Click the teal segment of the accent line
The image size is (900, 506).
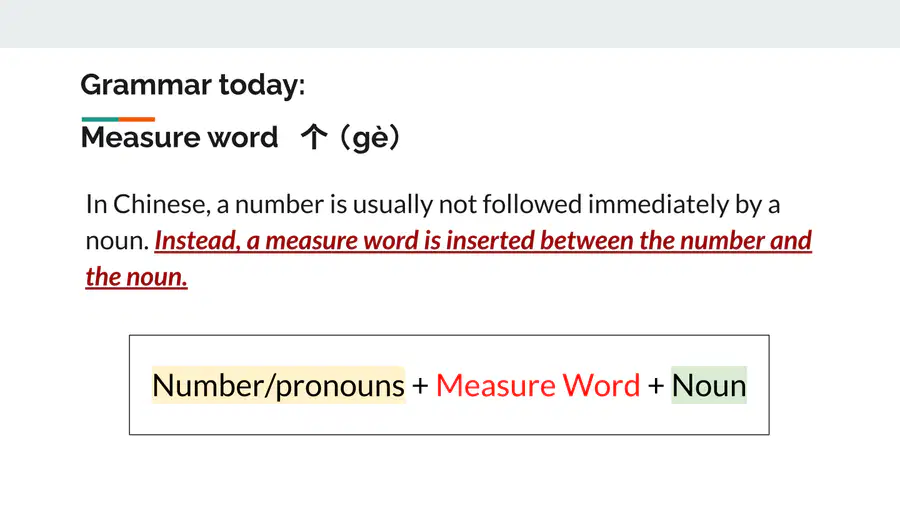(100, 119)
